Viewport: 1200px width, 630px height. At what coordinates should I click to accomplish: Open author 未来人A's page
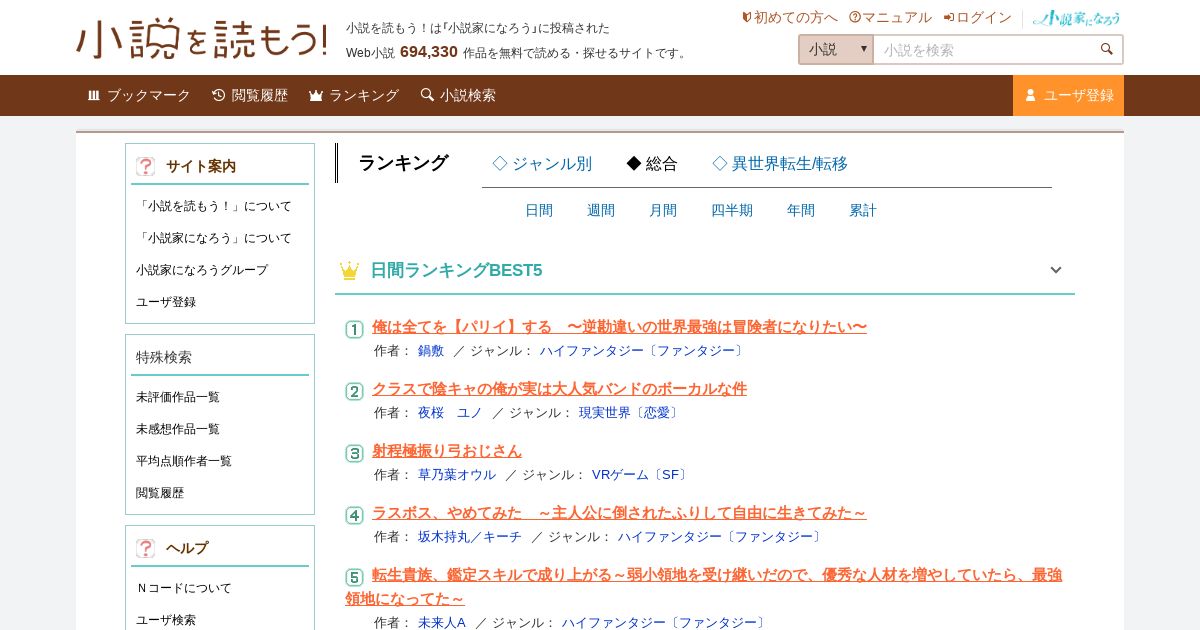tap(442, 623)
